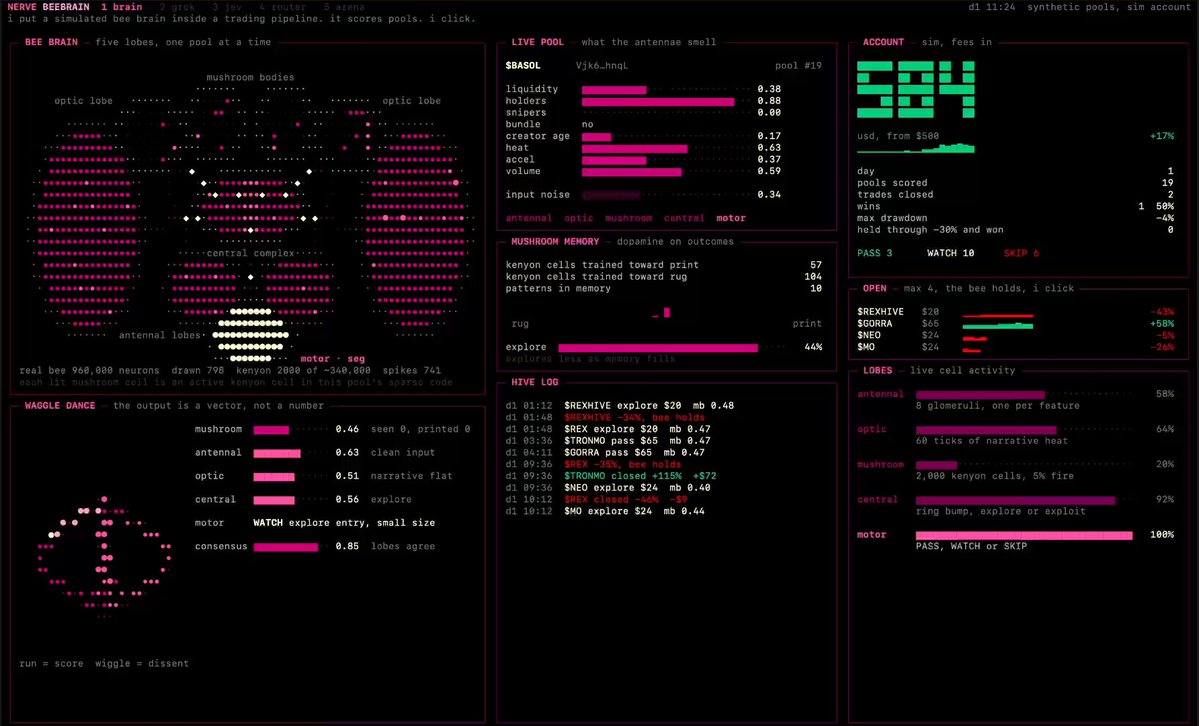This screenshot has width=1199, height=726.
Task: Select the '5 arena' tab
Action: pos(344,7)
